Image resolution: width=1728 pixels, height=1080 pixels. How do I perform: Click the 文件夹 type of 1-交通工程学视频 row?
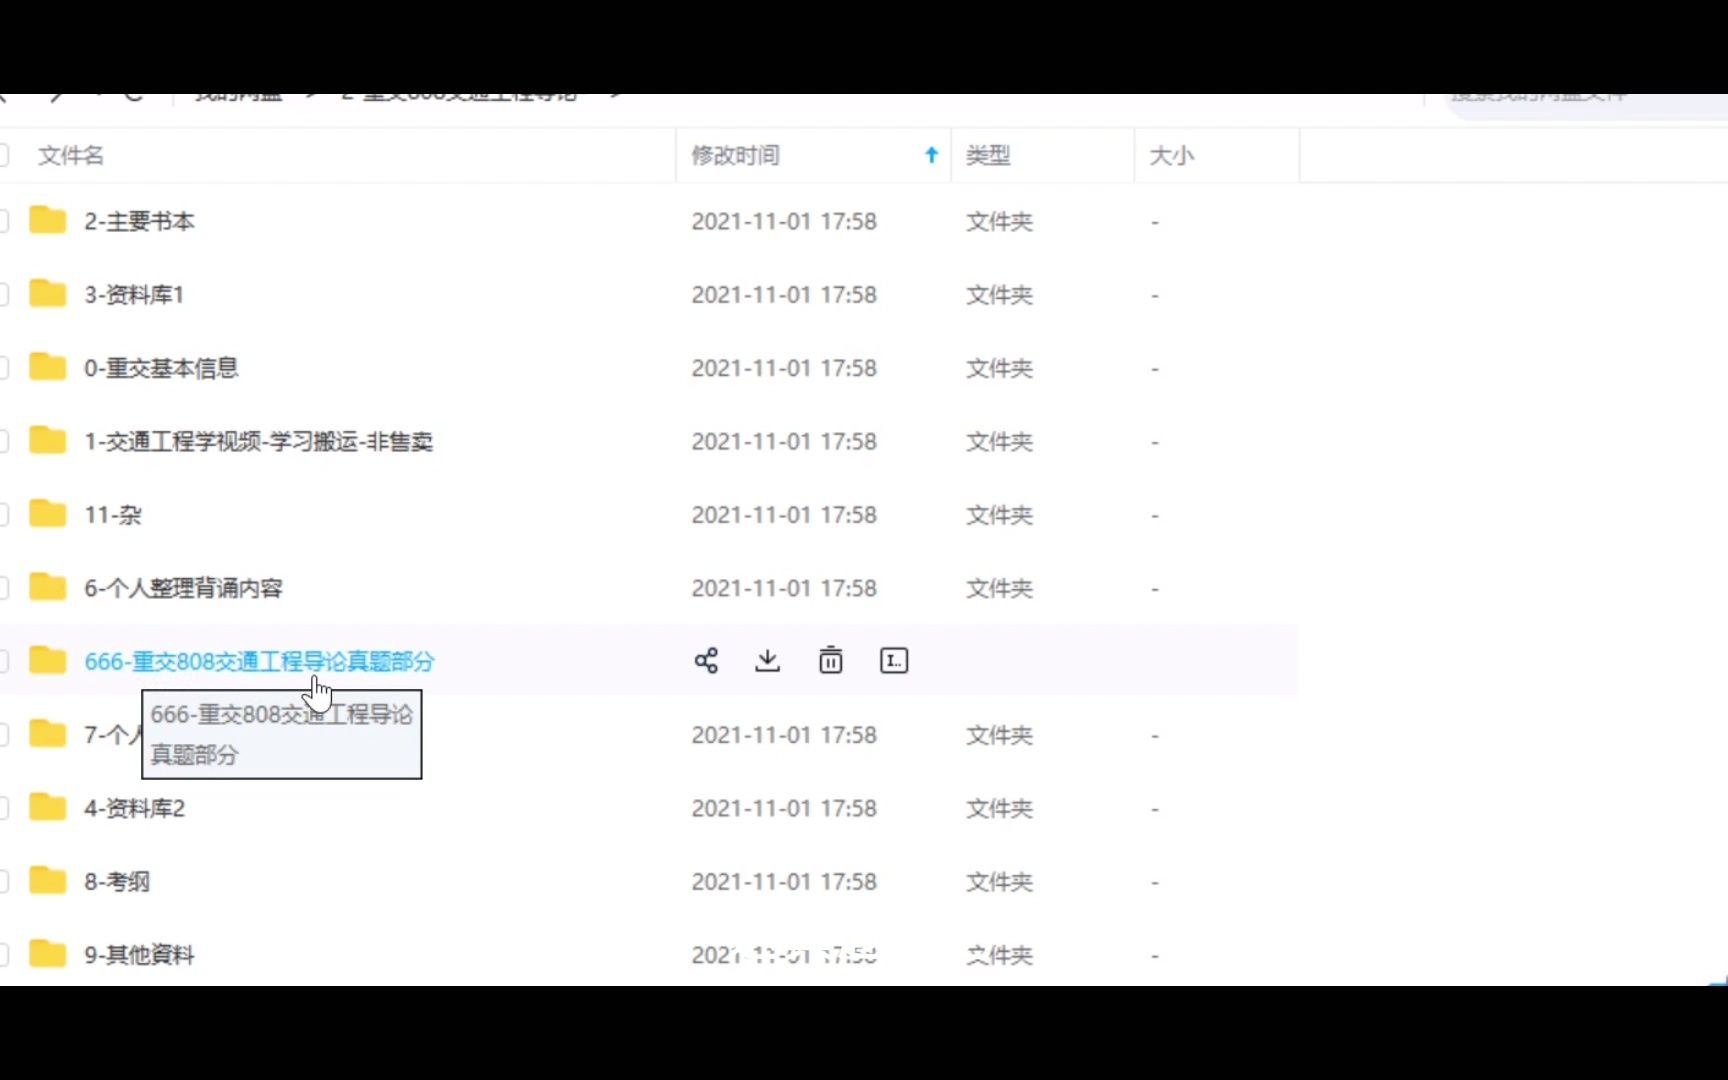click(x=999, y=441)
